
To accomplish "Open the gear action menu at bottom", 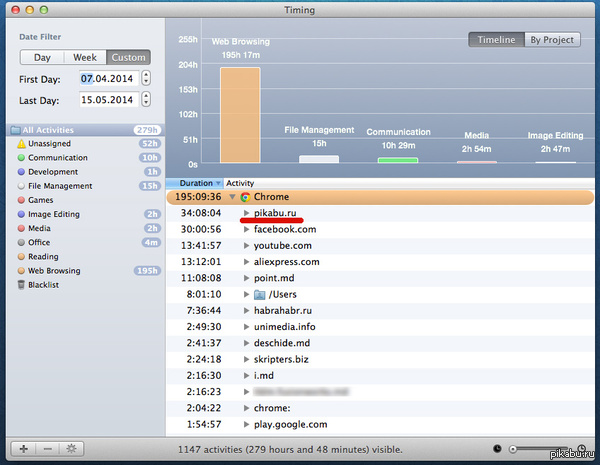I will pos(70,450).
